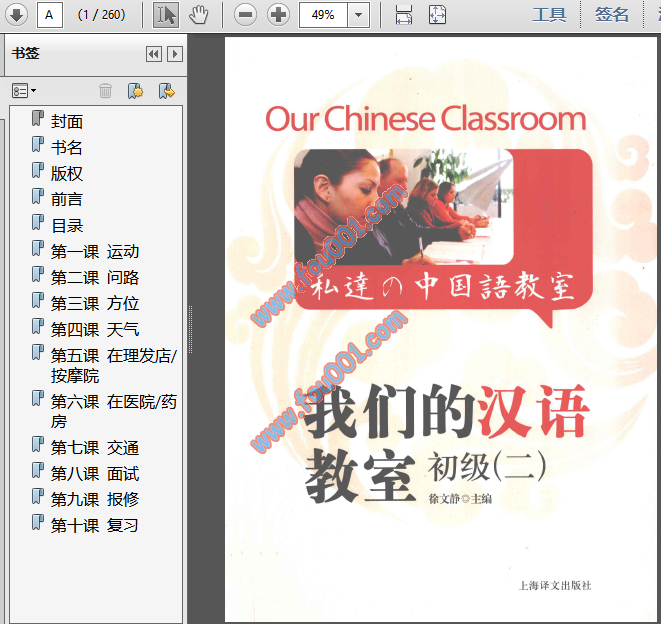Click the 封面 bookmark ribbon icon
Viewport: 661px width, 624px height.
coord(38,118)
